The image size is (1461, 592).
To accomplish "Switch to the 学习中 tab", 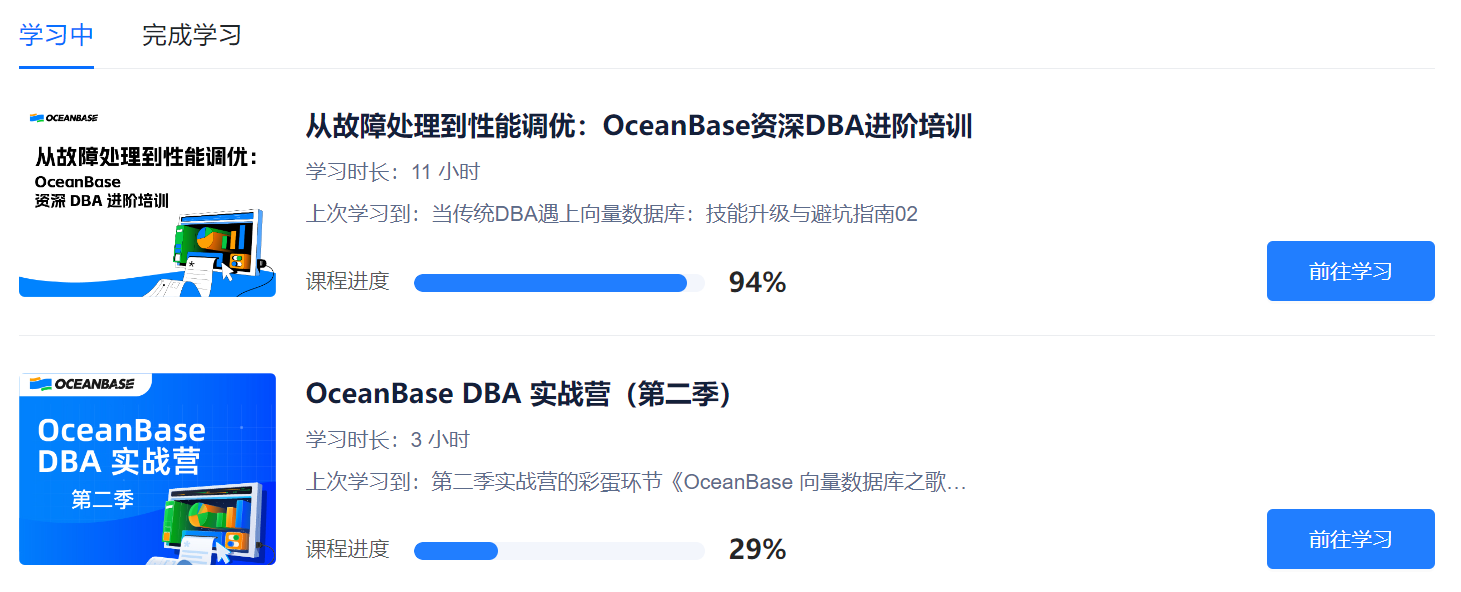I will point(56,35).
